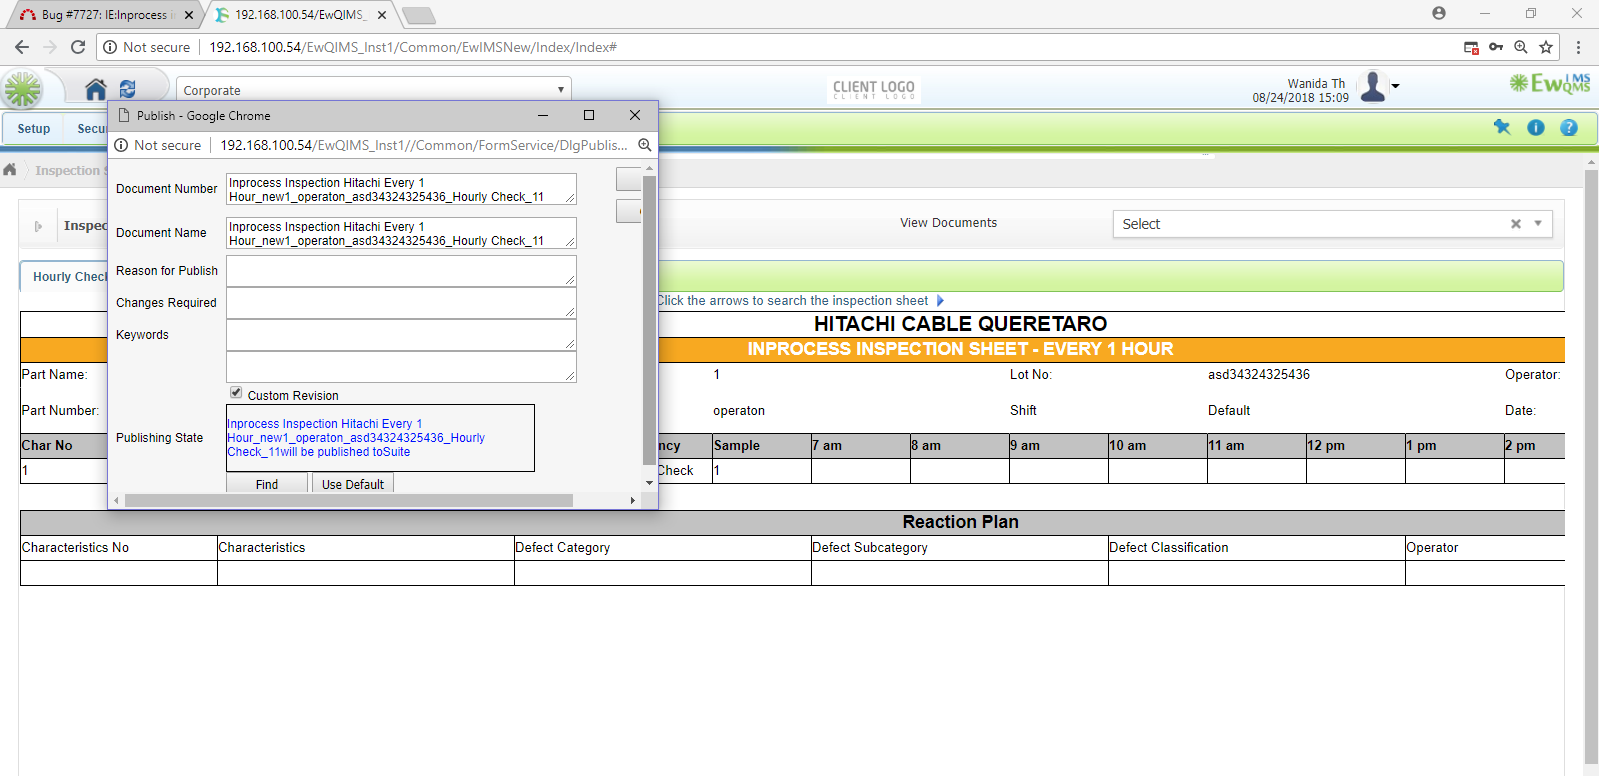Click the main browser address bar URL

click(x=413, y=47)
